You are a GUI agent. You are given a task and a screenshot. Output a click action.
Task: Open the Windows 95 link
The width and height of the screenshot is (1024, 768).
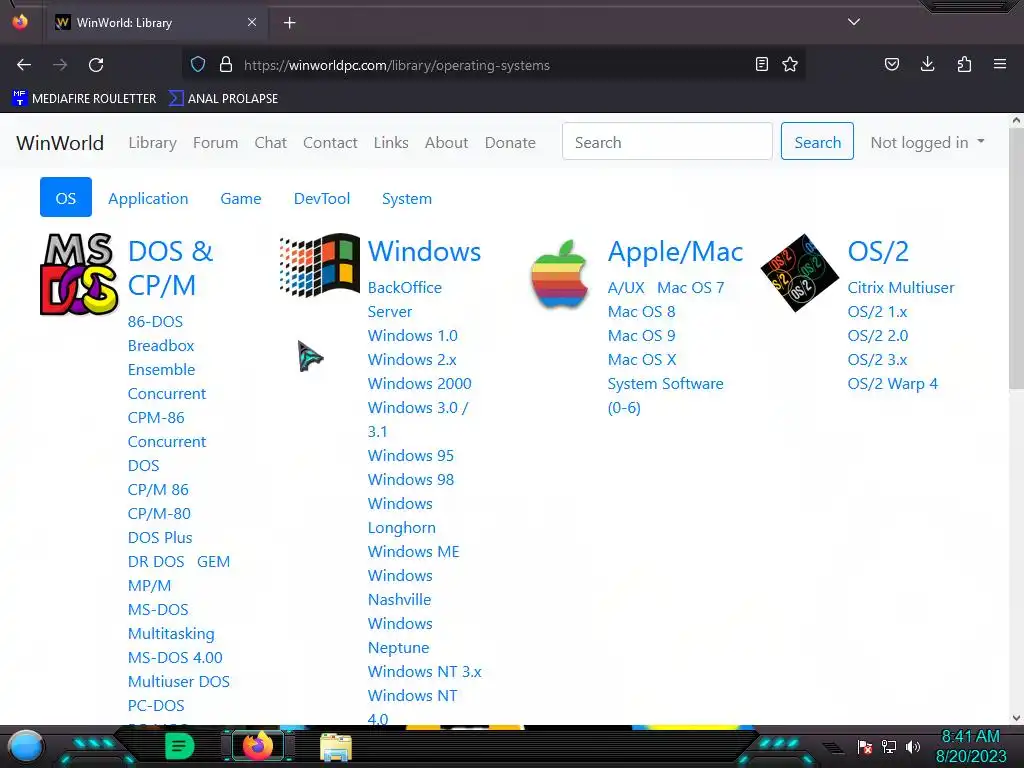tap(411, 455)
